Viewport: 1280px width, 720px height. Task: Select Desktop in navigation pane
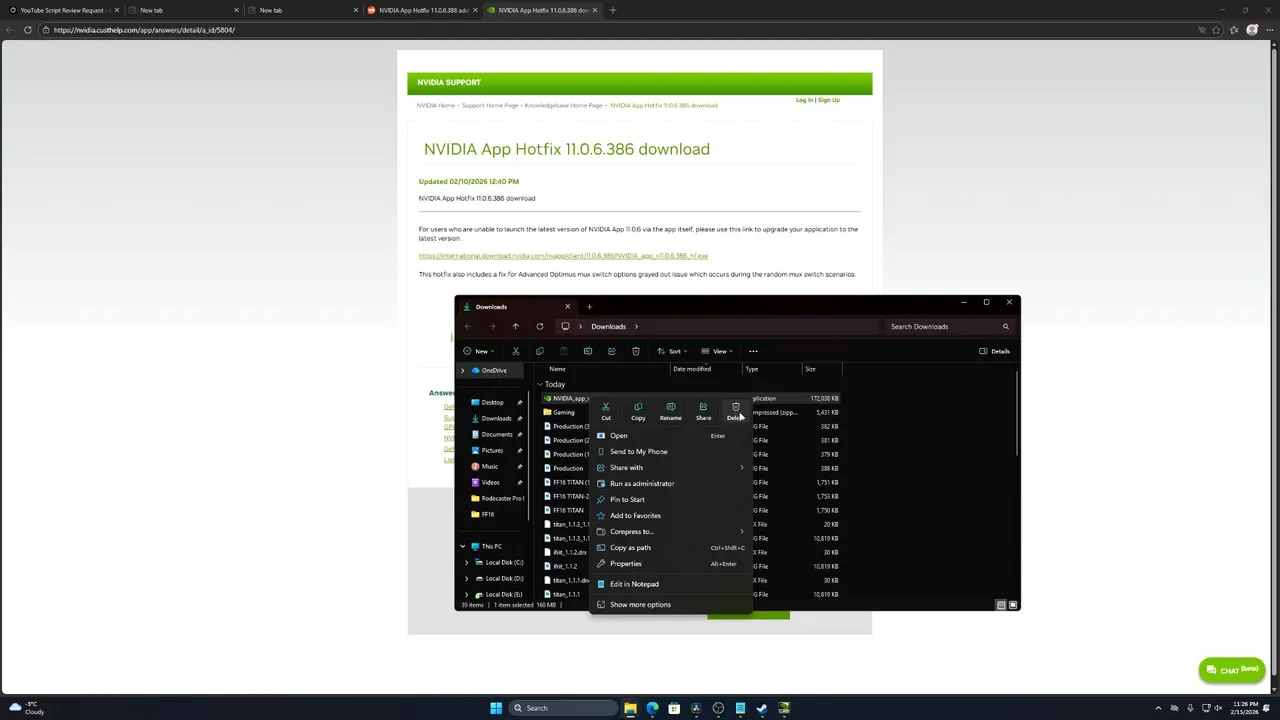[x=492, y=402]
